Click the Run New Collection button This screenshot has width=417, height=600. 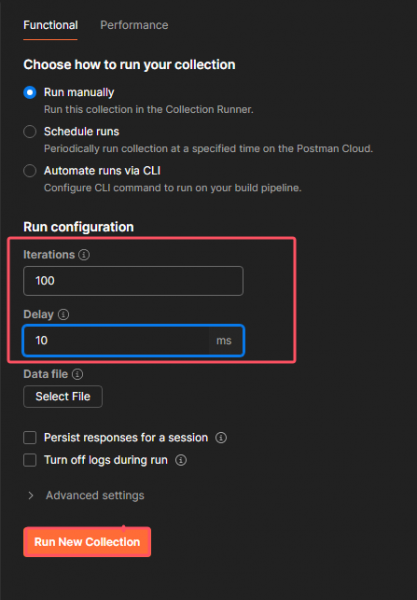(87, 542)
